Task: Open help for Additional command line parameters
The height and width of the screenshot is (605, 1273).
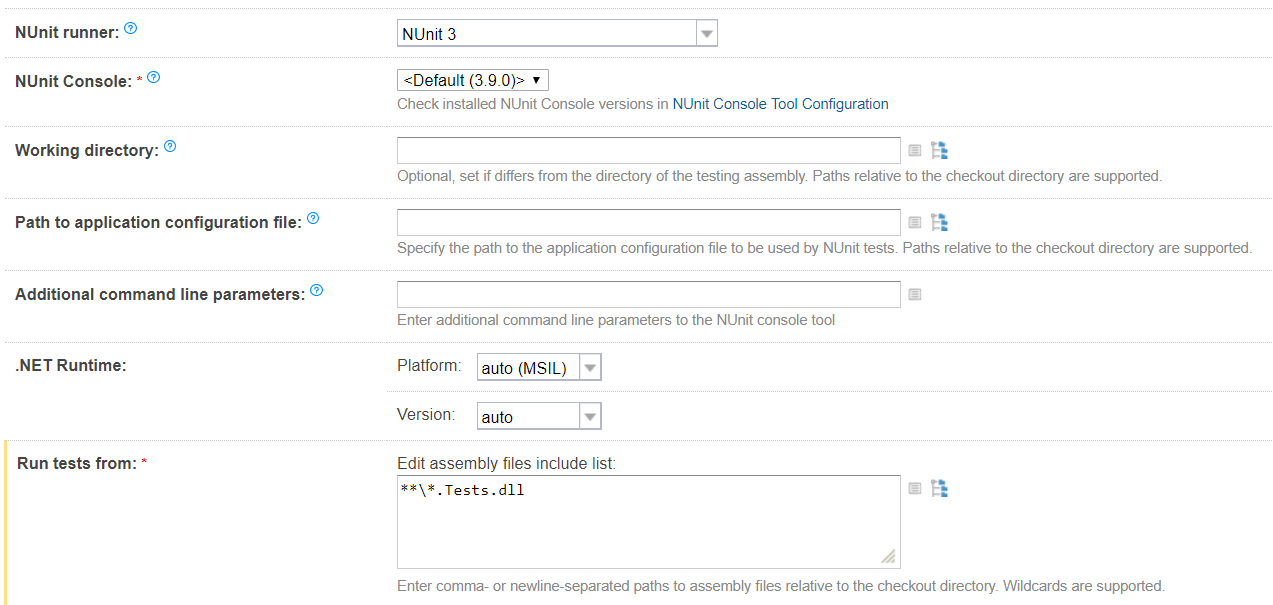Action: pos(317,291)
